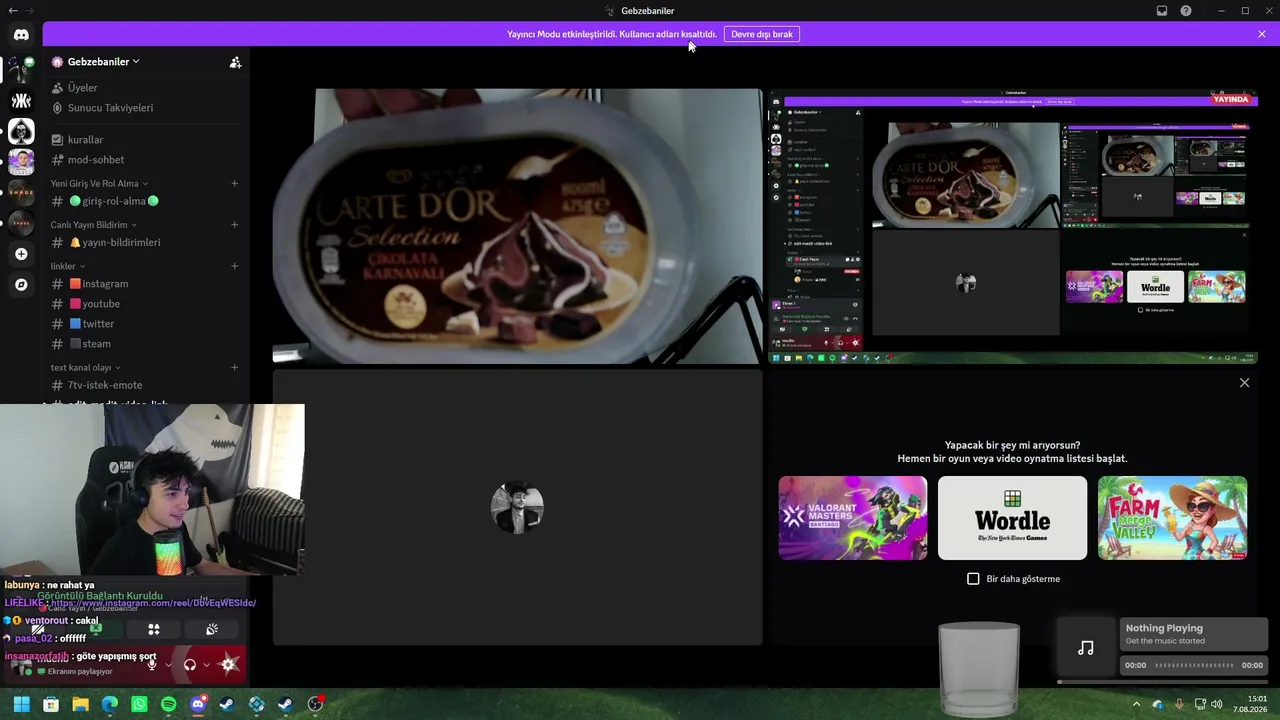This screenshot has height=720, width=1280.
Task: Open the yayın-bildirimleri channel
Action: pyautogui.click(x=146, y=243)
